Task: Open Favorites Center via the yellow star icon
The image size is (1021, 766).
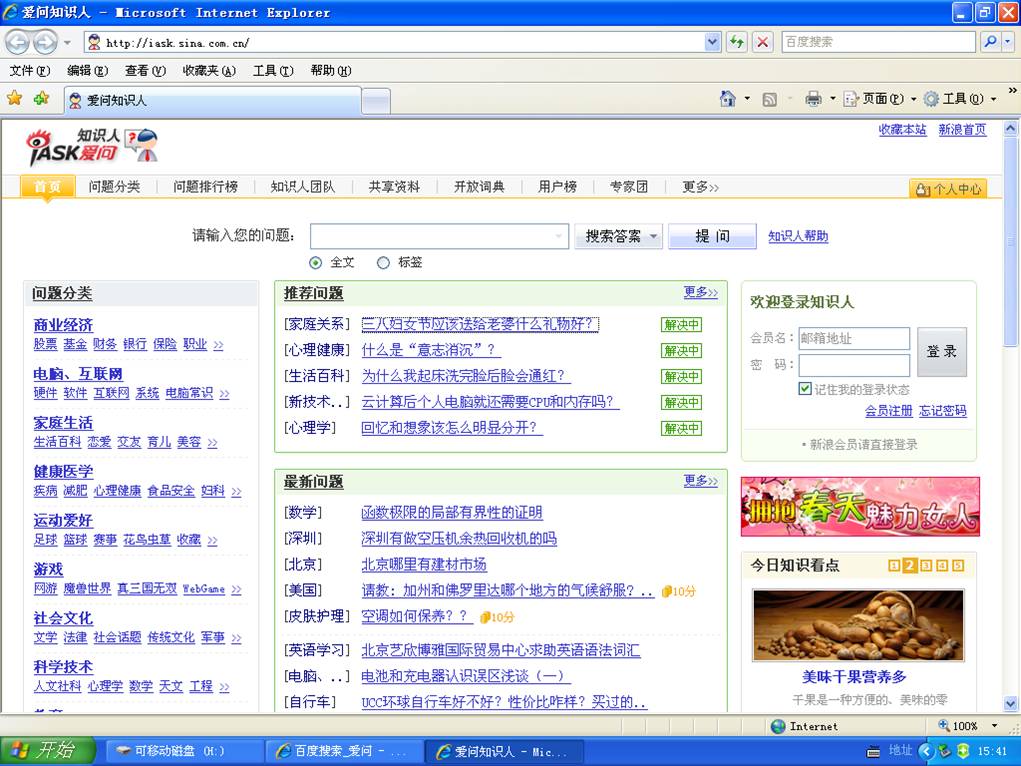Action: coord(14,98)
